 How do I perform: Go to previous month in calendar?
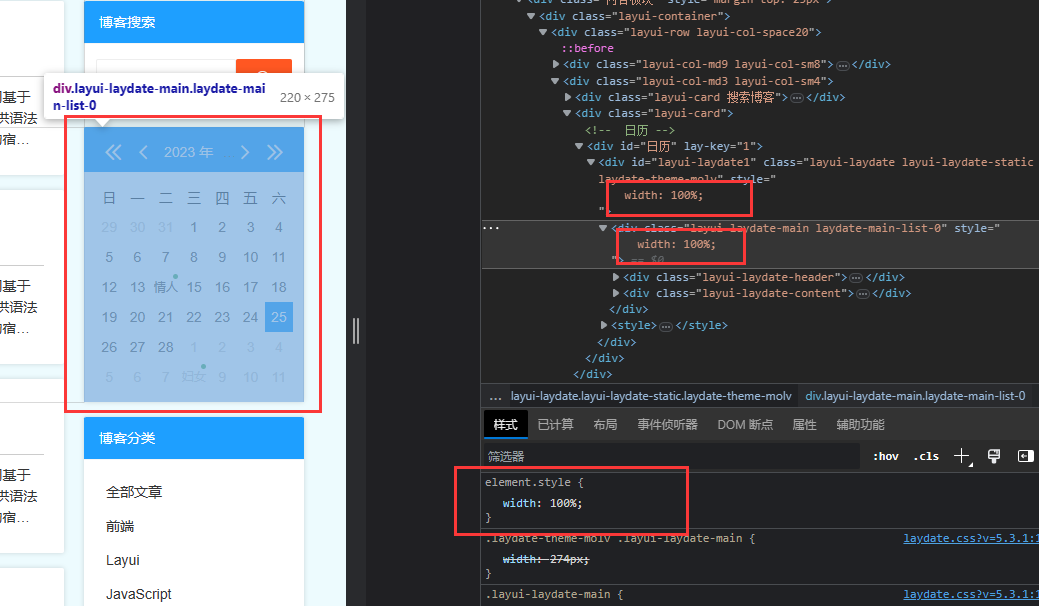click(x=143, y=152)
